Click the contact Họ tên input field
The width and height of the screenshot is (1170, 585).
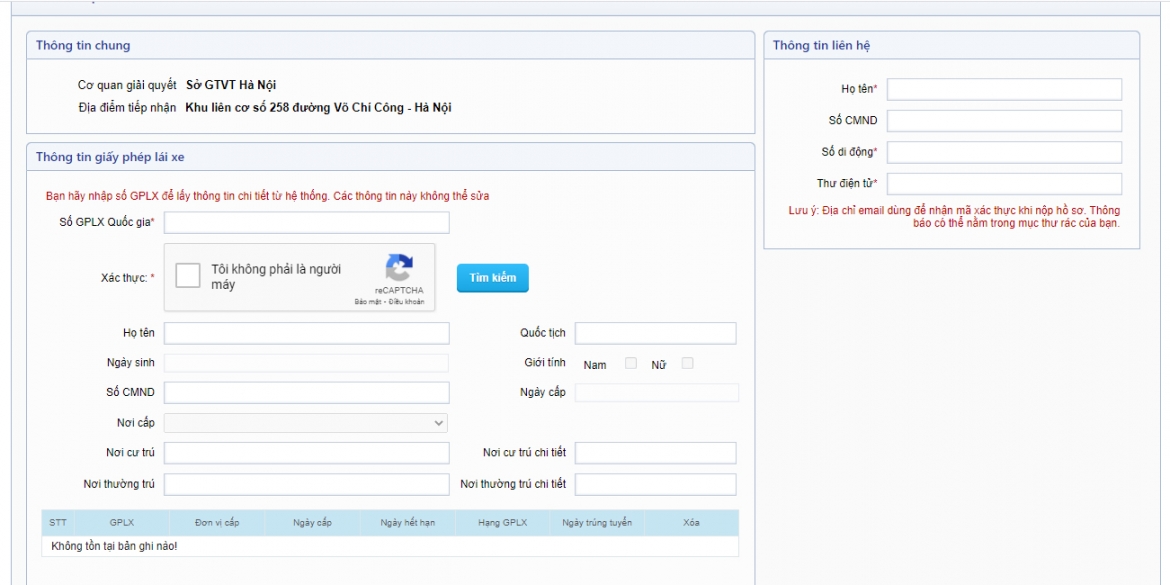point(1004,89)
